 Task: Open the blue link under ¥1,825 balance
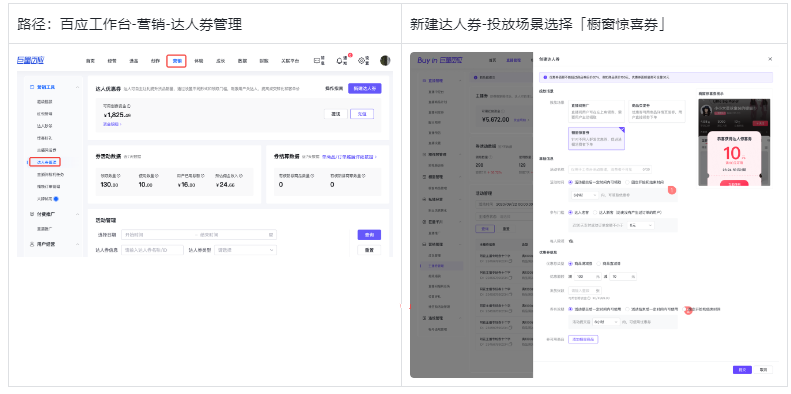(112, 124)
